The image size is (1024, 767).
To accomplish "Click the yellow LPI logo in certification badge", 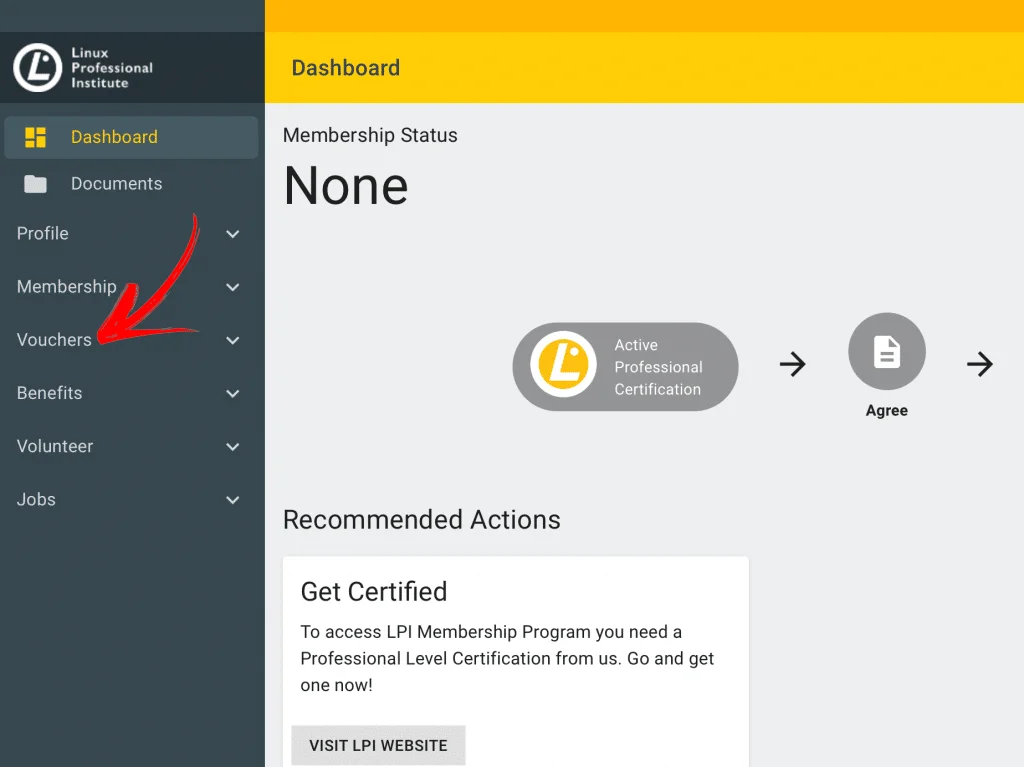I will click(564, 364).
